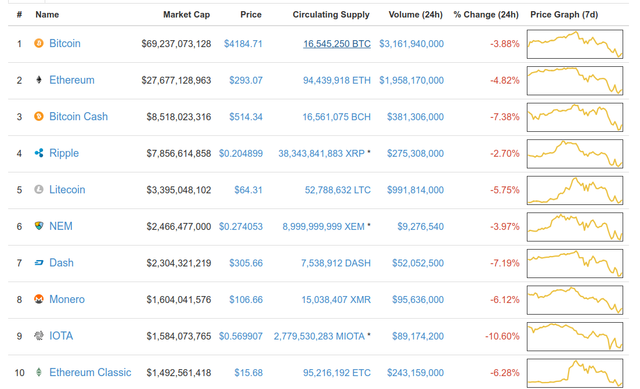Open Bitcoin's 7-day price graph
This screenshot has width=640, height=389.
tap(575, 44)
